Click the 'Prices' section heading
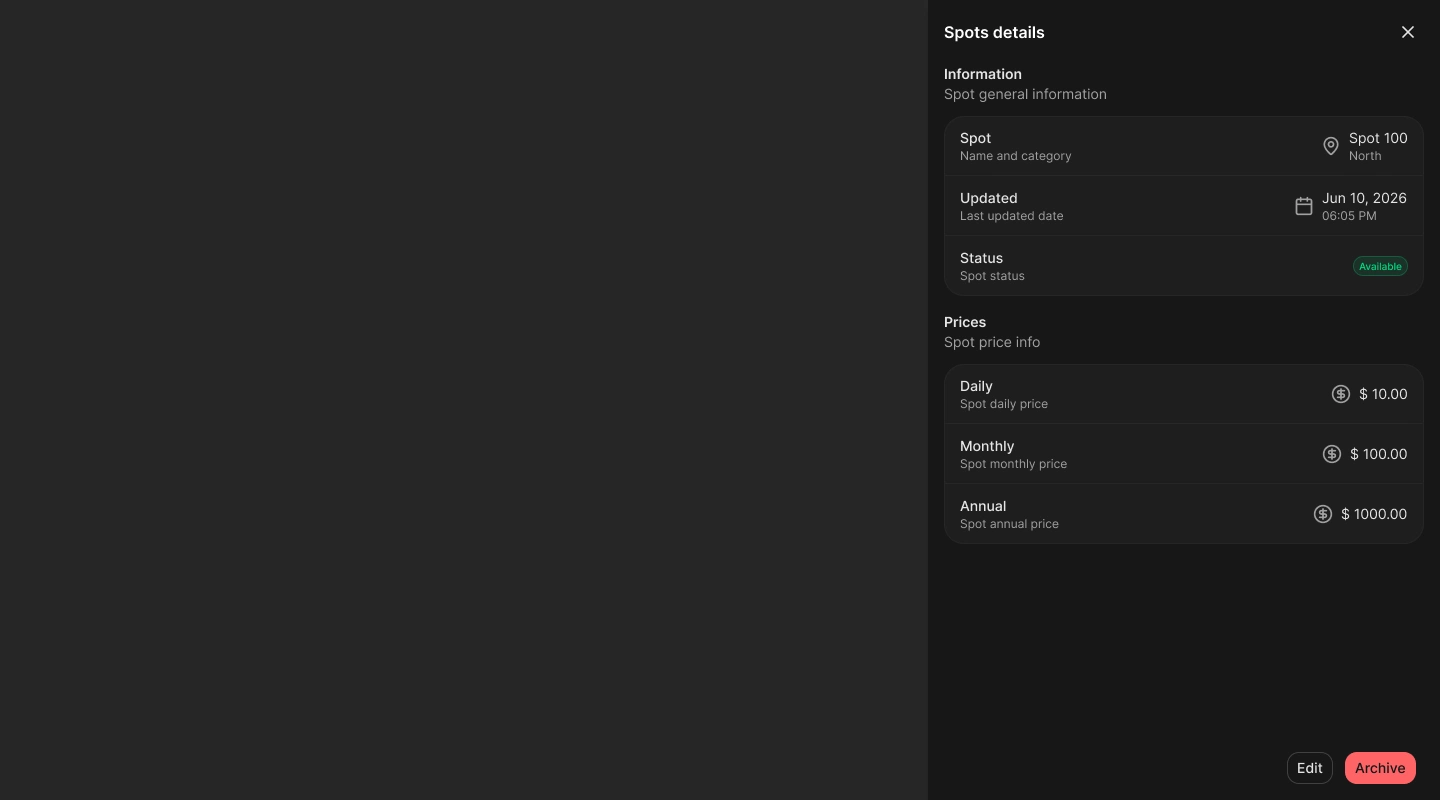The image size is (1440, 800). [x=965, y=322]
